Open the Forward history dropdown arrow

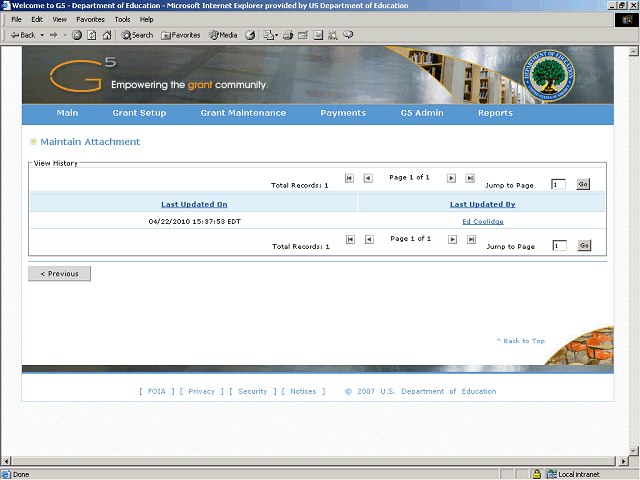coord(65,35)
